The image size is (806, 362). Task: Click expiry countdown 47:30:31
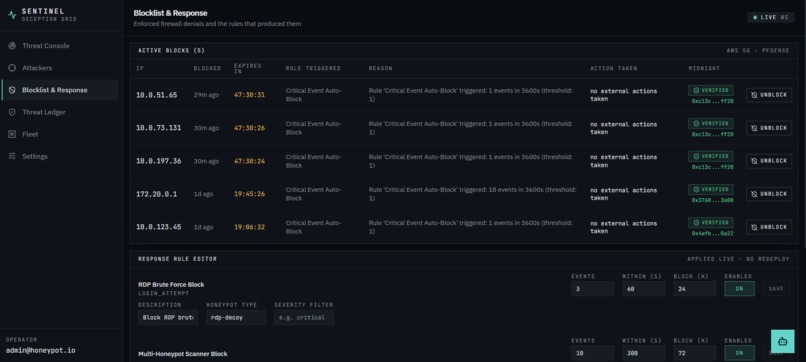click(249, 95)
